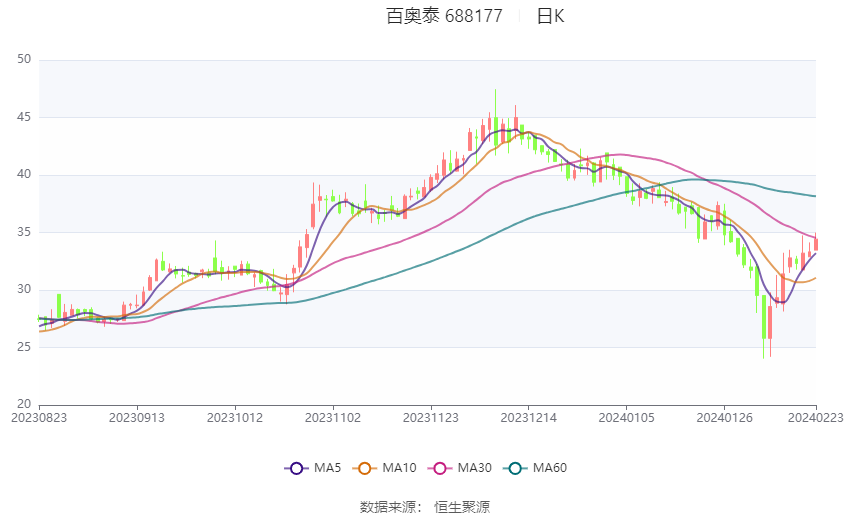850x517 pixels.
Task: Select the 20231214 date axis label
Action: [529, 418]
